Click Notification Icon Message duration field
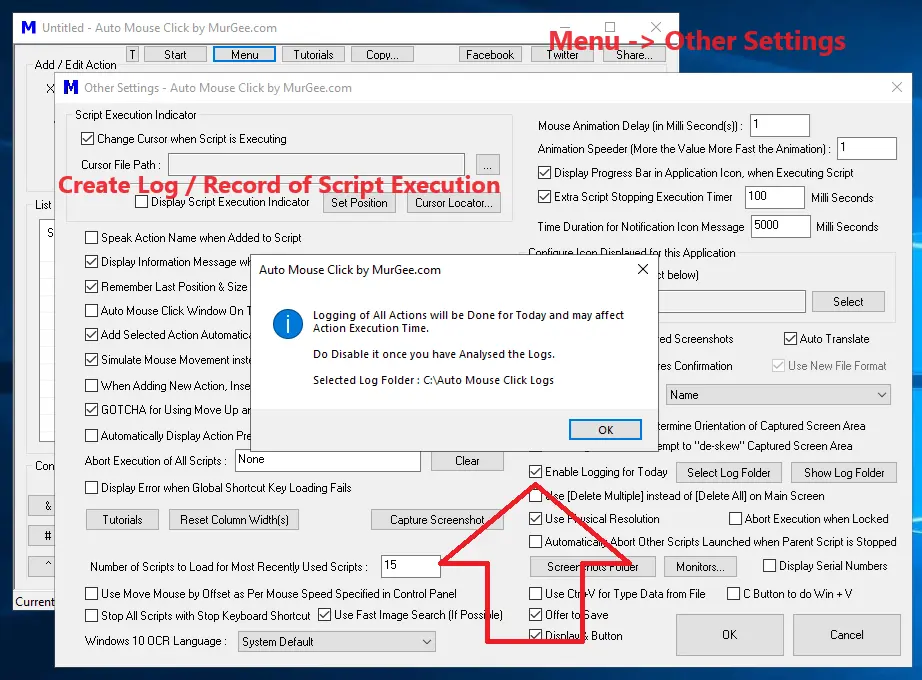The image size is (922, 680). [780, 226]
